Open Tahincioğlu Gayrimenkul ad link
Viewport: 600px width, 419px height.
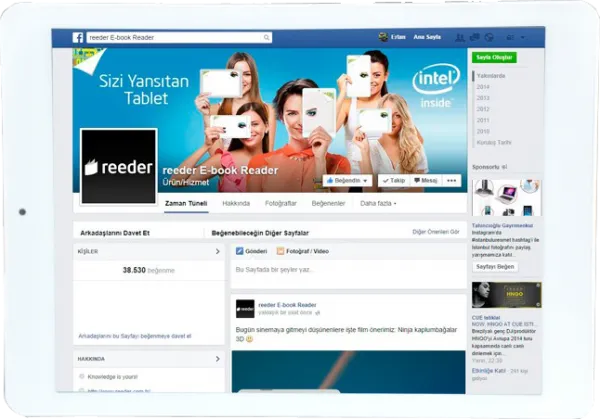pos(502,225)
